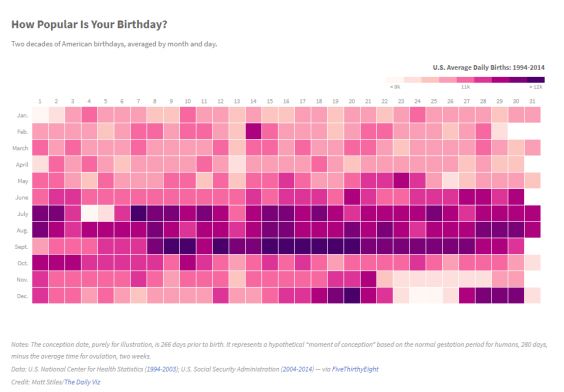Open the (2004-2014) Social Security link
Viewport: 564px width, 392px height.
(297, 369)
